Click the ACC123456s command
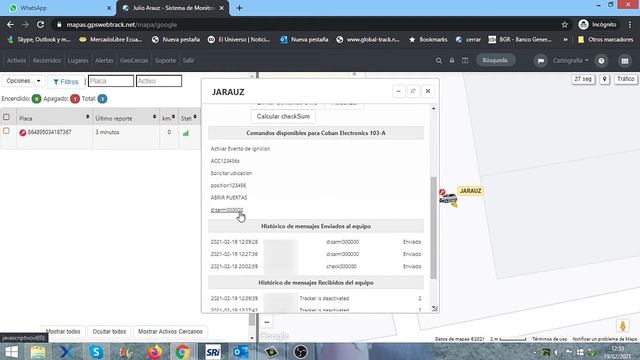 (225, 161)
